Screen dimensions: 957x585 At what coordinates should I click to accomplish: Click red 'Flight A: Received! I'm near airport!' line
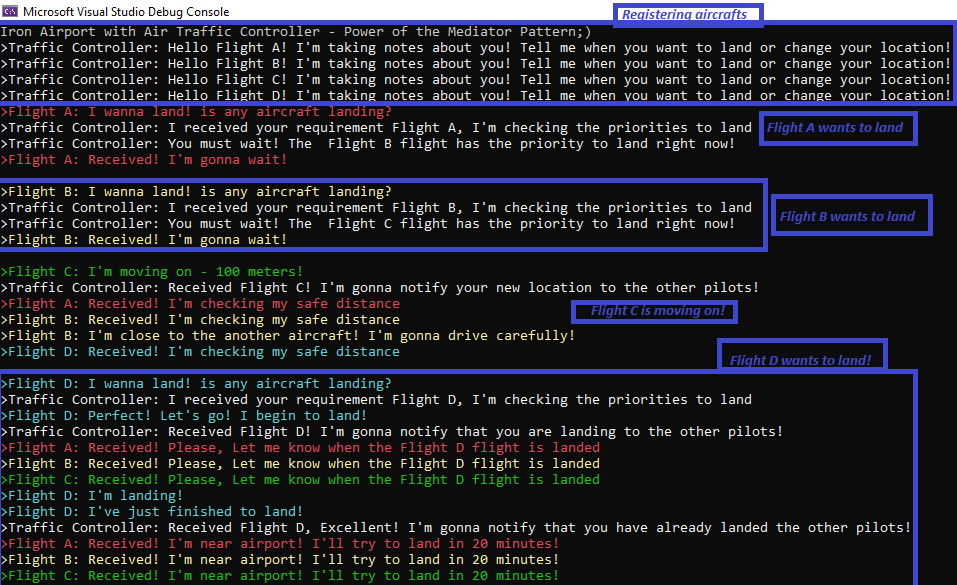(280, 543)
